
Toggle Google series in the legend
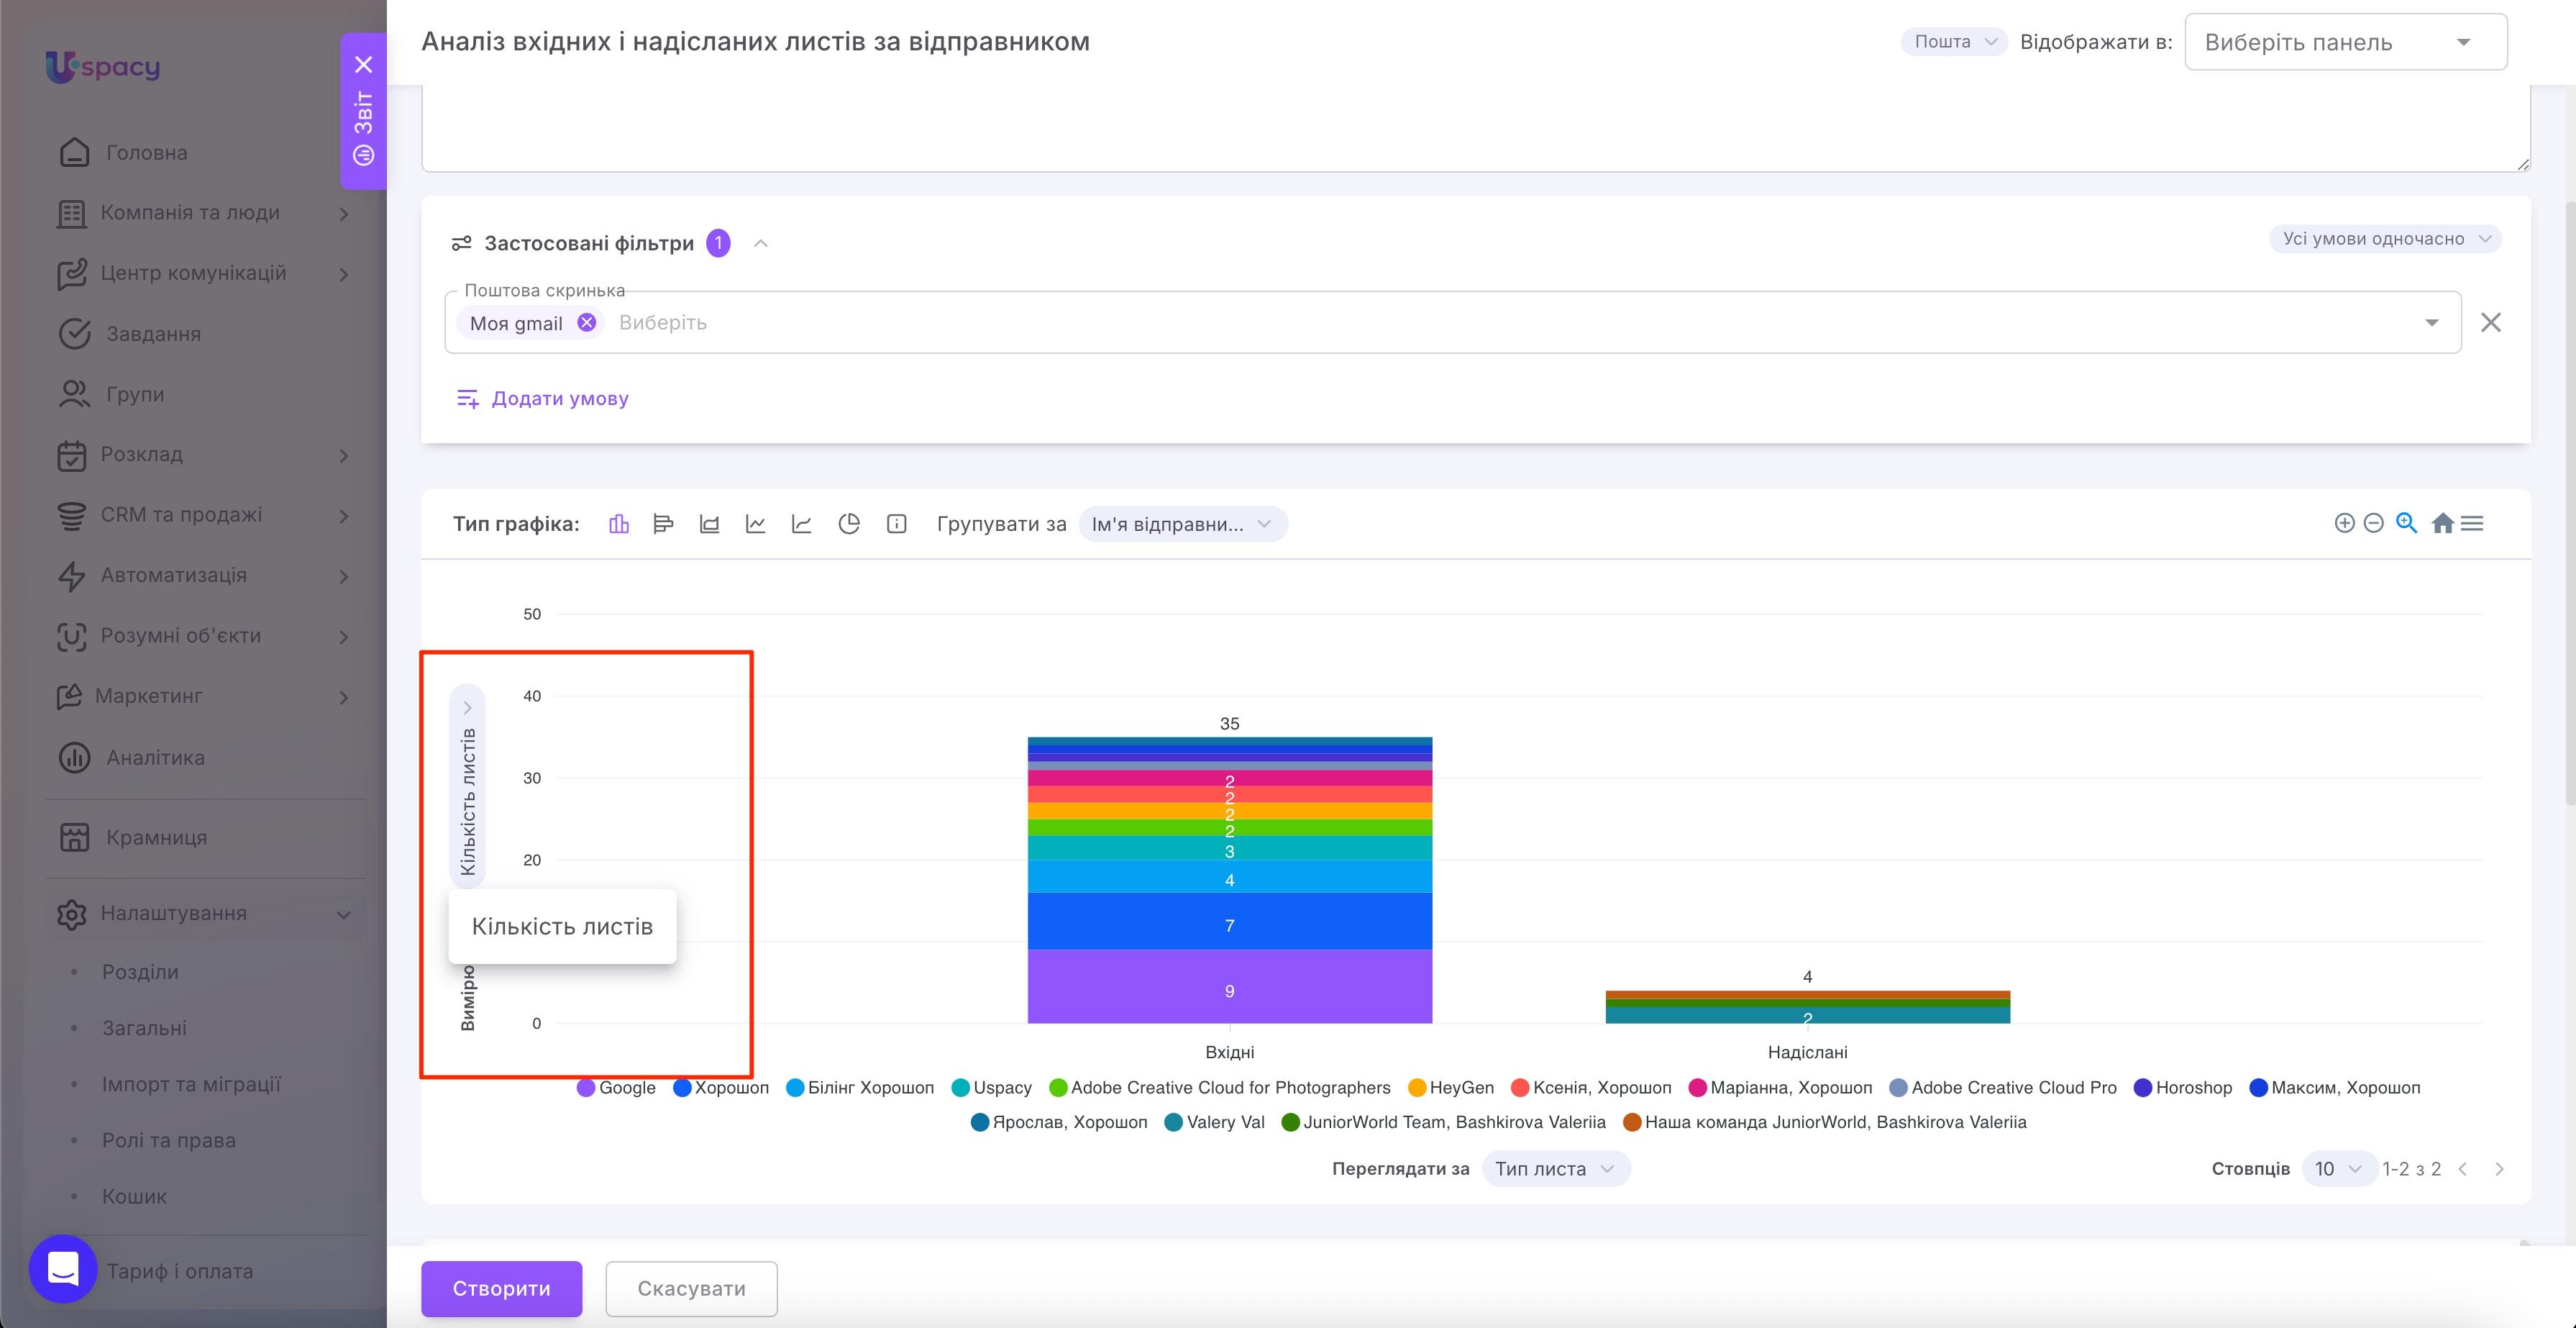616,1088
